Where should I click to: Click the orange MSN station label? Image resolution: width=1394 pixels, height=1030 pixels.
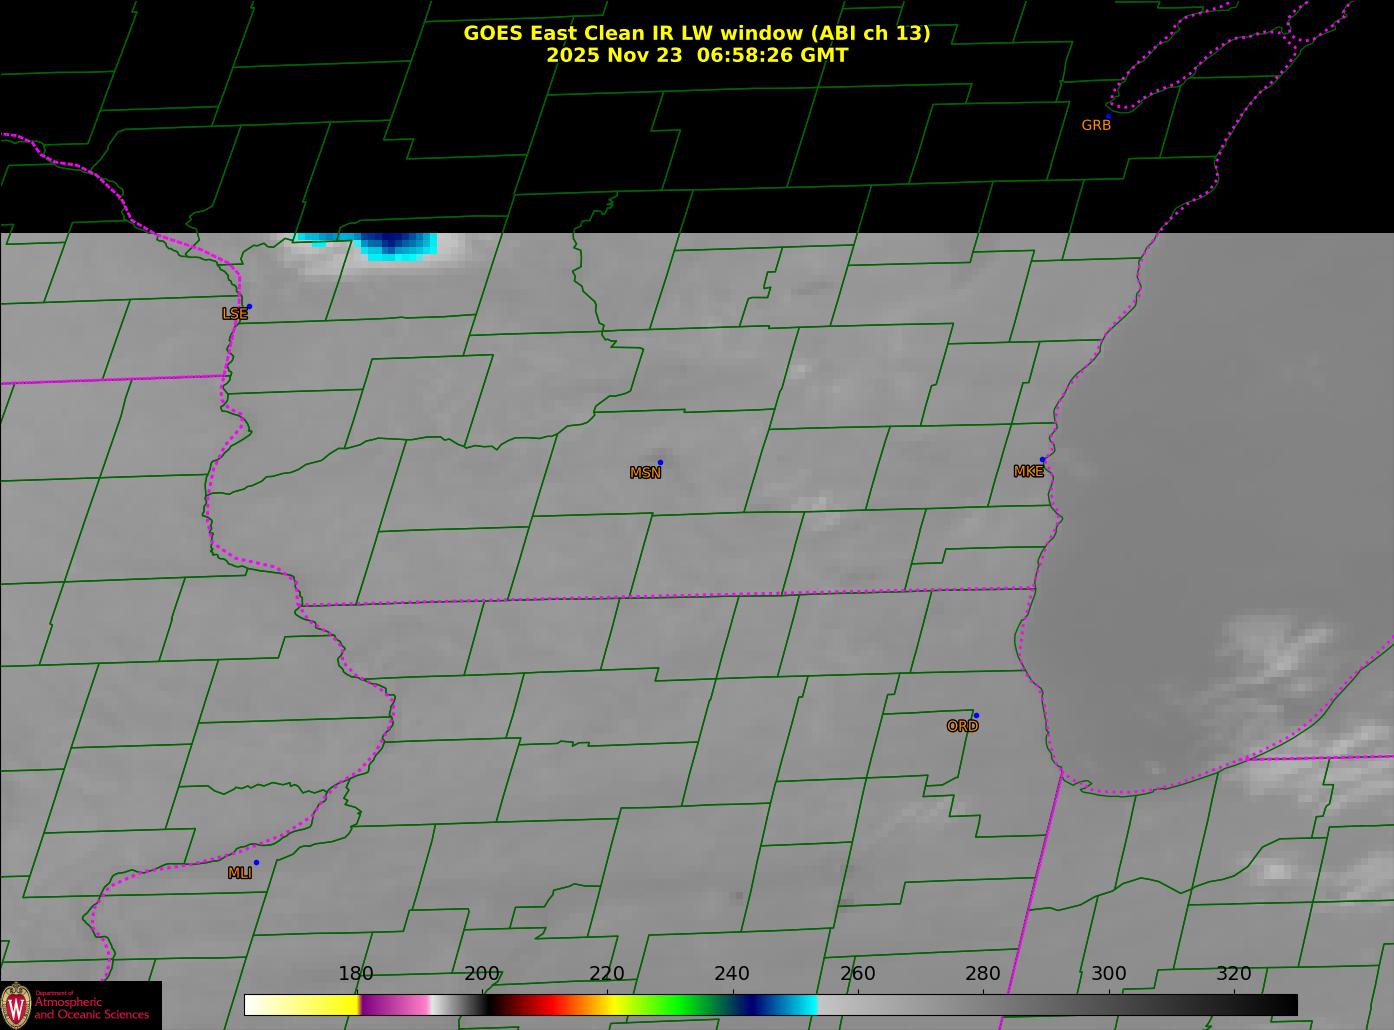(x=645, y=473)
